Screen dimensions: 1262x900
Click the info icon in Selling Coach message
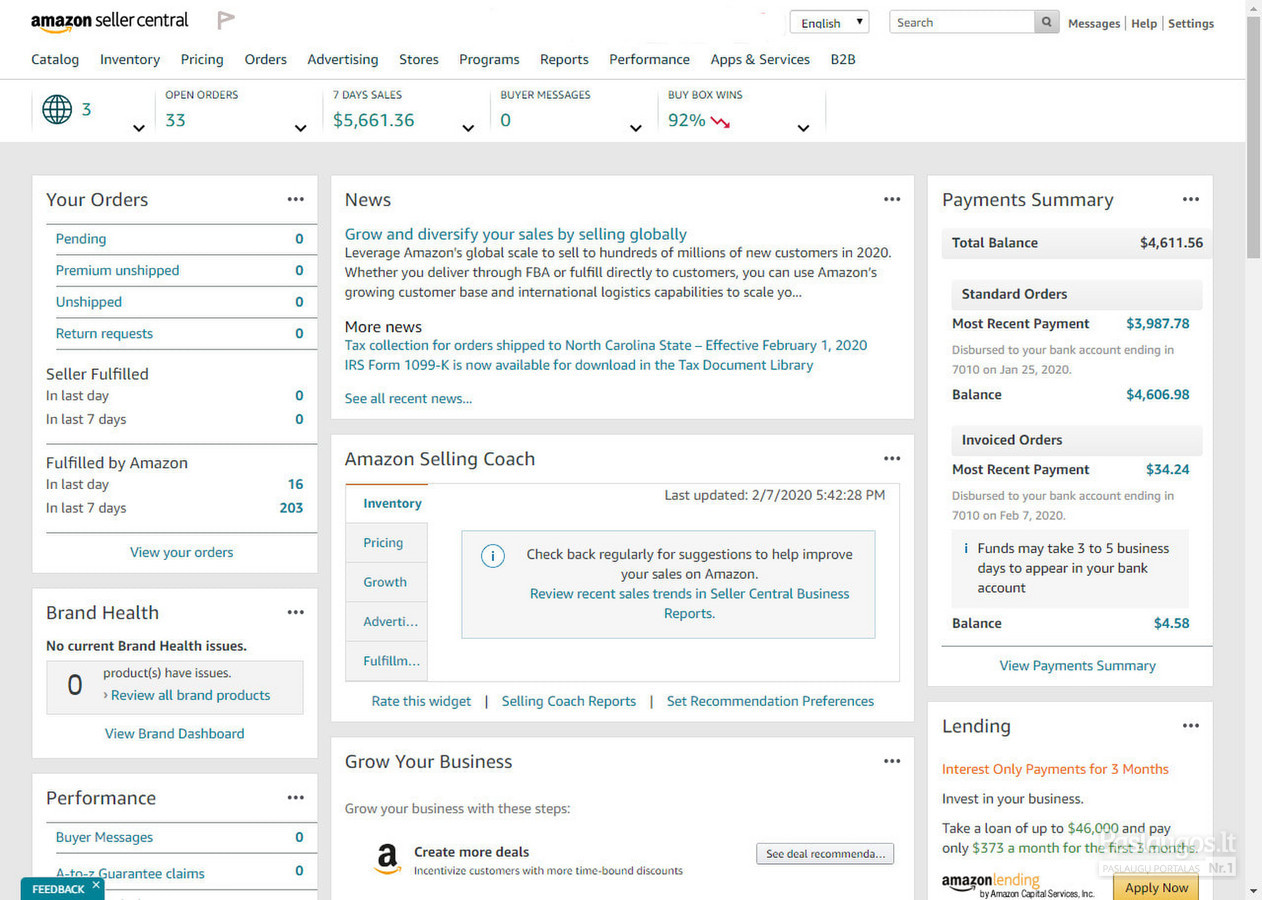click(493, 556)
